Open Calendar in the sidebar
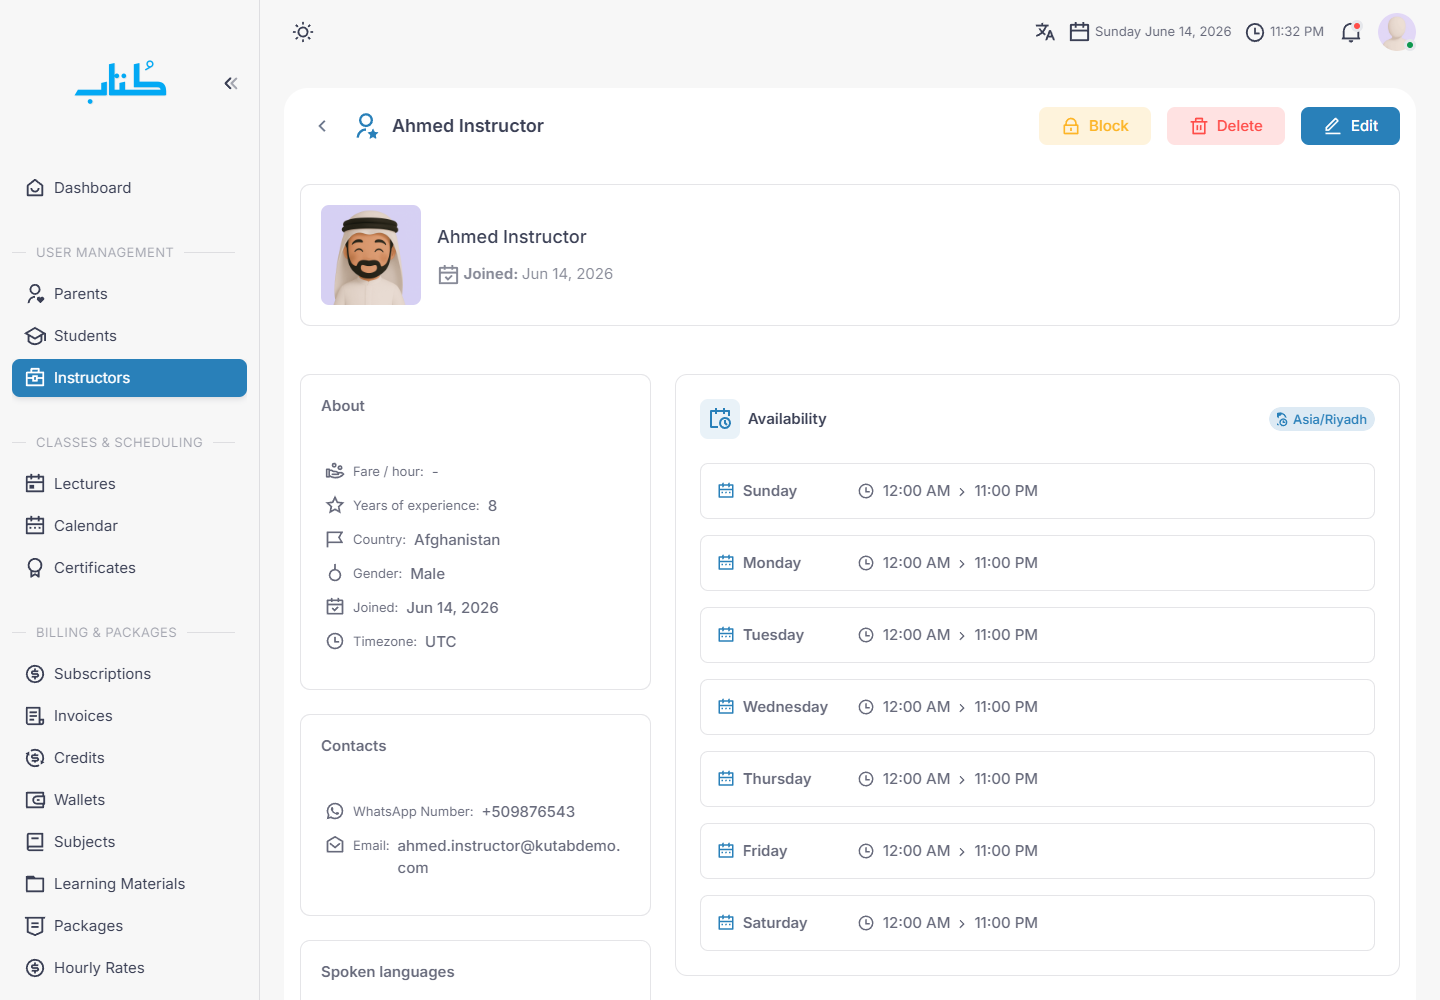1440x1000 pixels. pyautogui.click(x=129, y=526)
